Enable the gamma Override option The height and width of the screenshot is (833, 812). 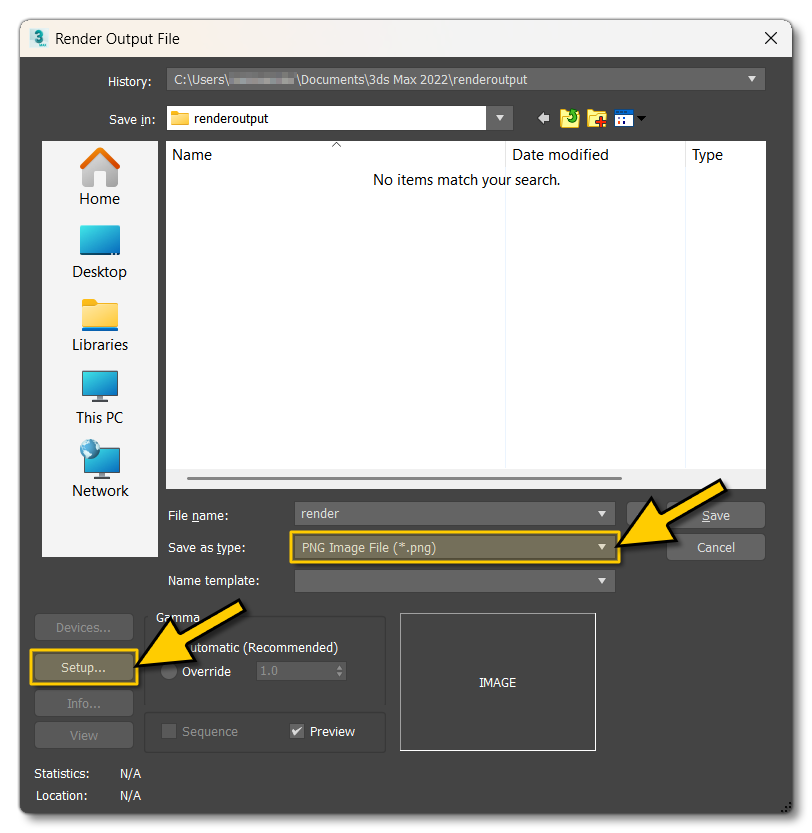click(x=167, y=671)
